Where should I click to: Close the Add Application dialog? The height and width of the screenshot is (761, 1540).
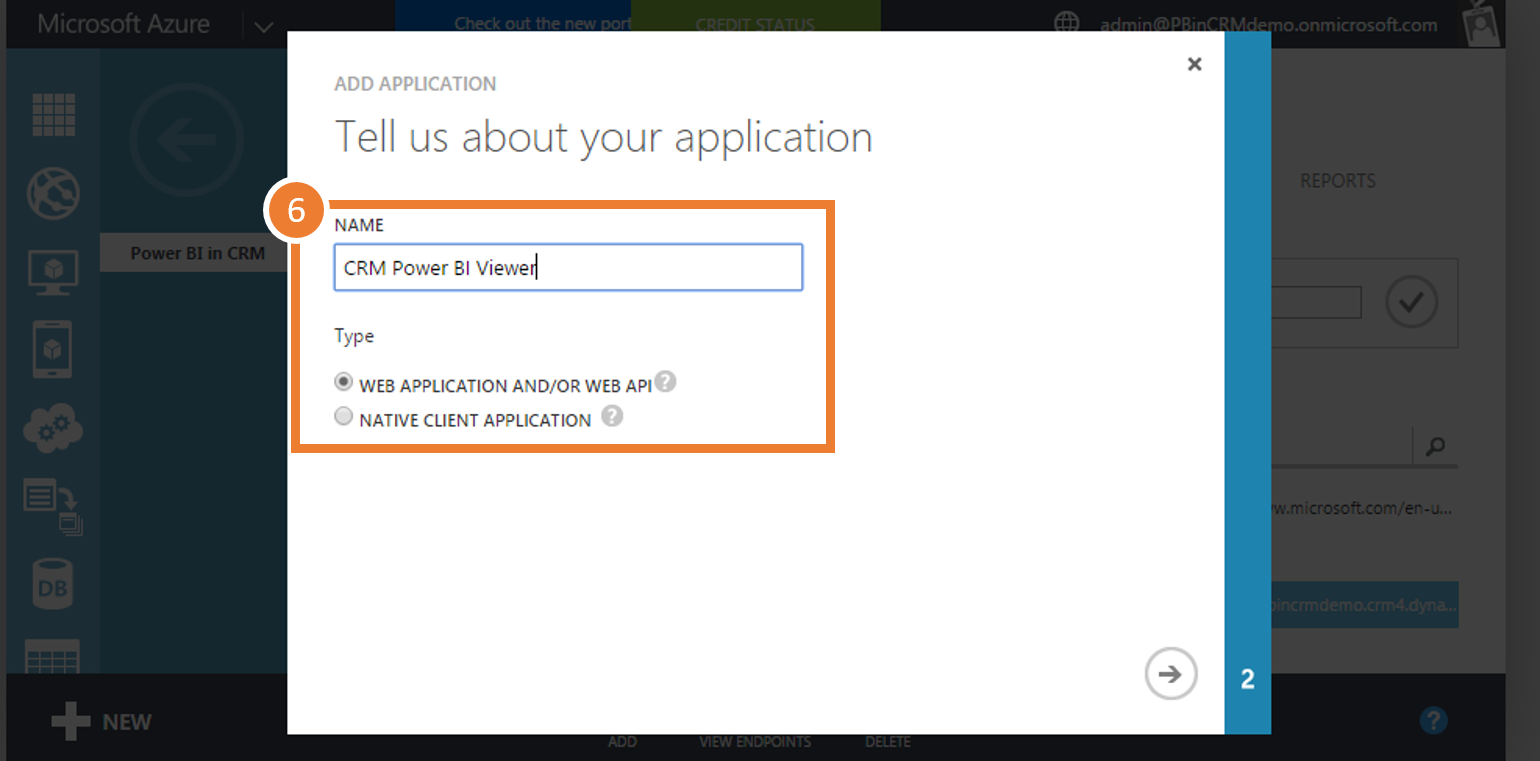pyautogui.click(x=1194, y=64)
